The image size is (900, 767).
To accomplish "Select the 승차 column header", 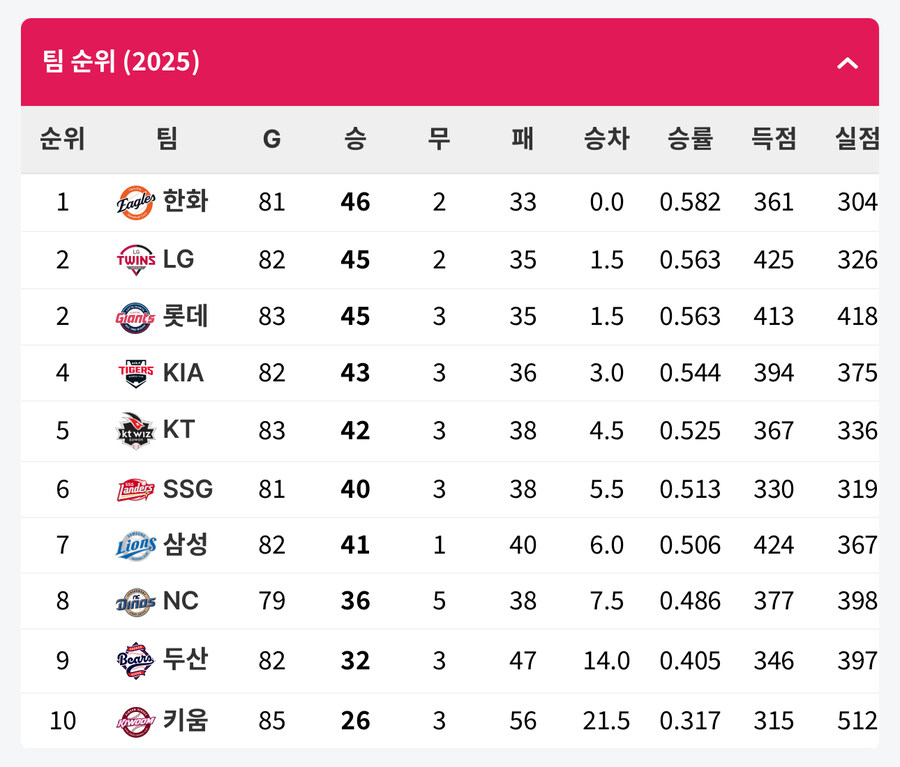I will (x=607, y=139).
